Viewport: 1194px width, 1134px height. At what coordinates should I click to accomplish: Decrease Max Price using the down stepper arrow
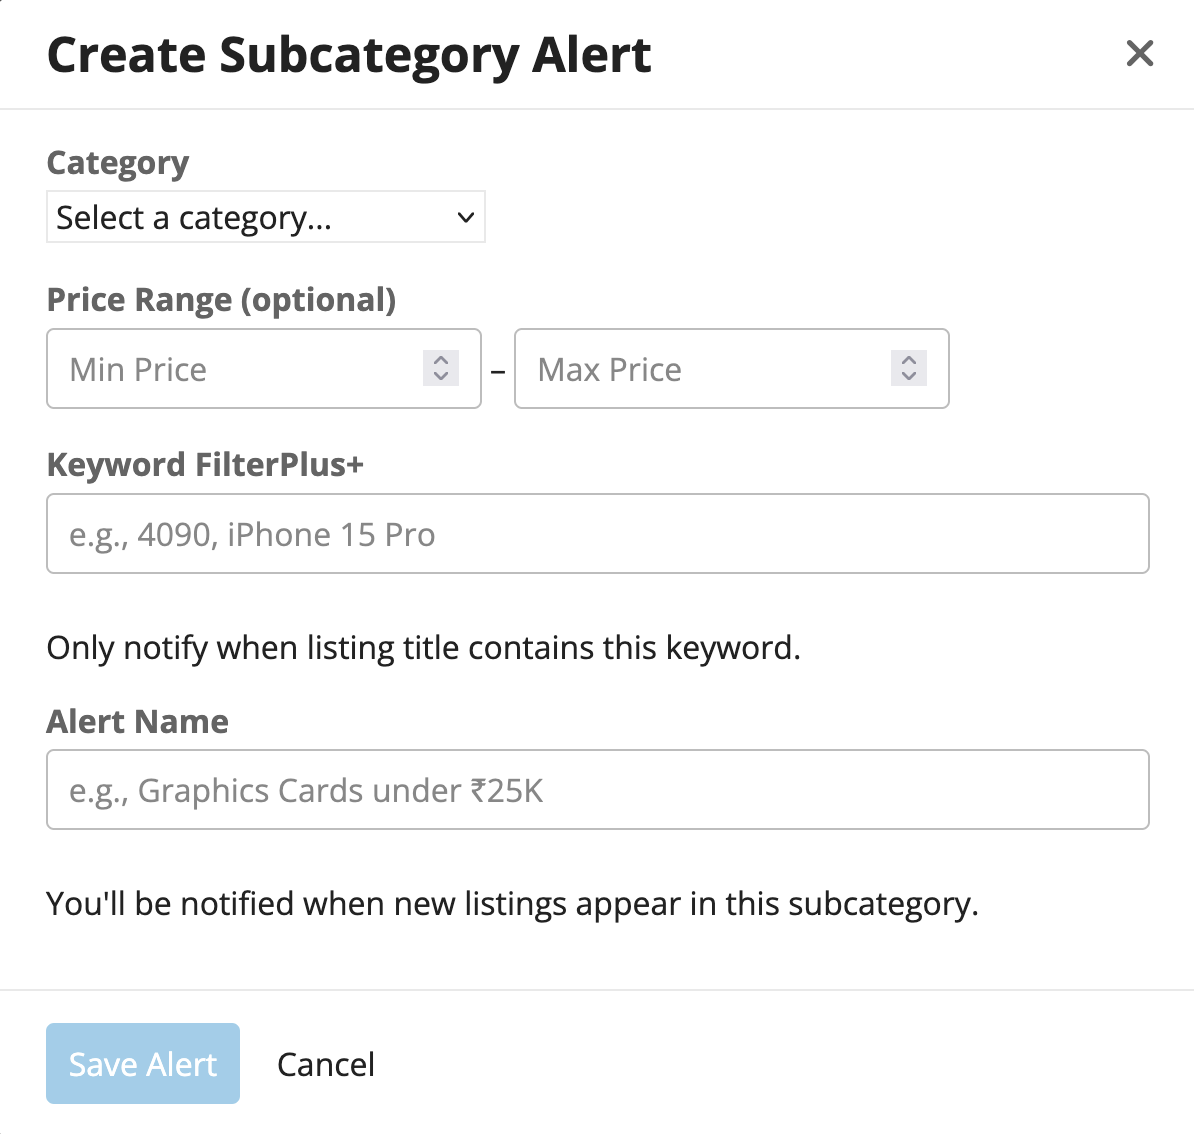tap(909, 377)
